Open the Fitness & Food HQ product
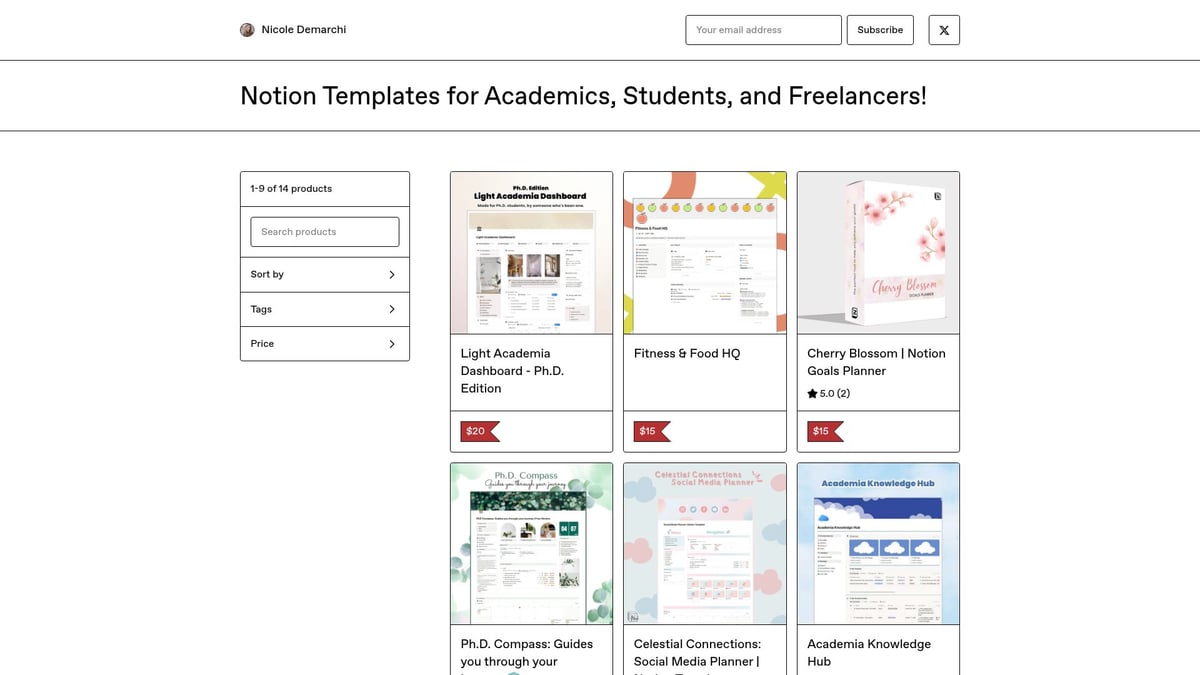Screen dimensions: 1200x675 pos(685,353)
